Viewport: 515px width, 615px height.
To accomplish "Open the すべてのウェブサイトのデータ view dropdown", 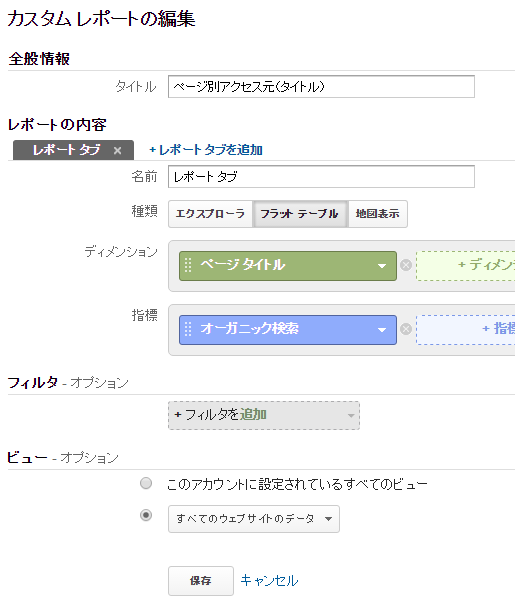I will 254,519.
